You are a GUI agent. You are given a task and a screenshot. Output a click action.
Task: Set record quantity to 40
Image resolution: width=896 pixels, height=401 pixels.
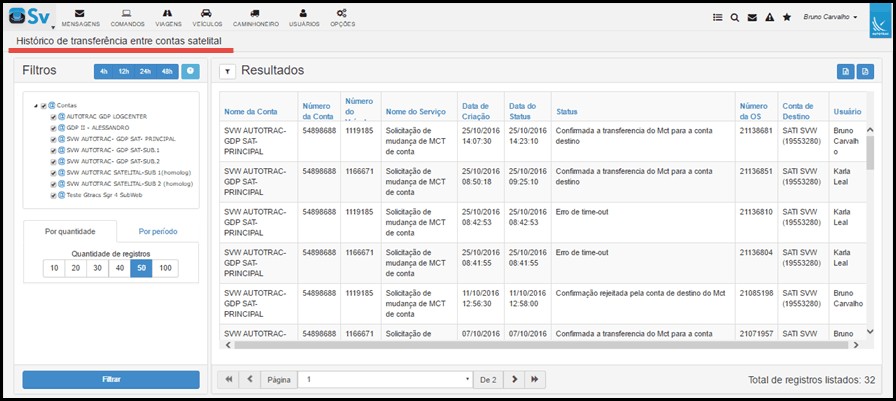pos(119,268)
